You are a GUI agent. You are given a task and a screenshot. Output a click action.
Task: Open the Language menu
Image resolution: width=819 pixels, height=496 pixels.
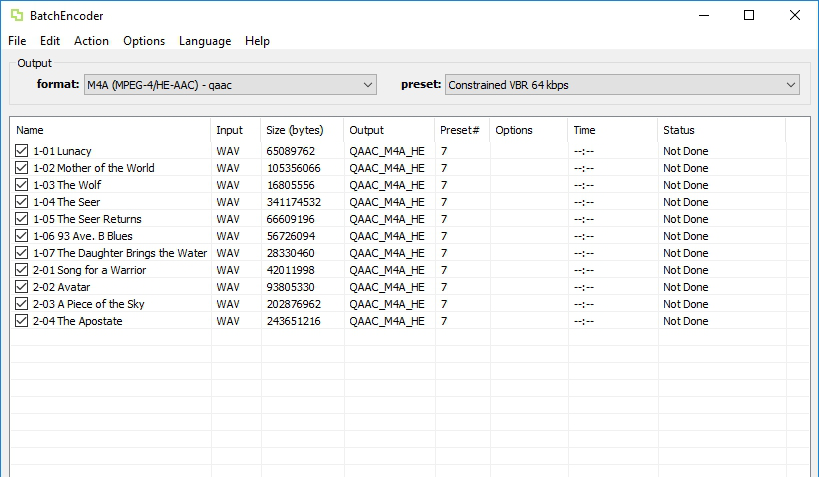click(x=205, y=41)
